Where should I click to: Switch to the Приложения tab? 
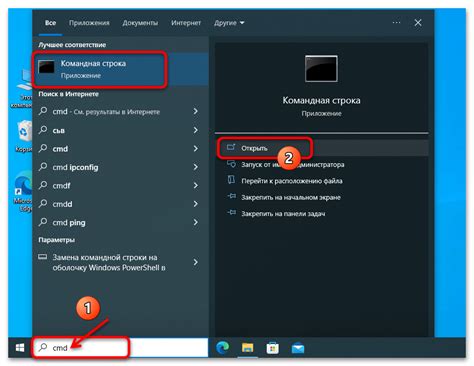(x=89, y=23)
